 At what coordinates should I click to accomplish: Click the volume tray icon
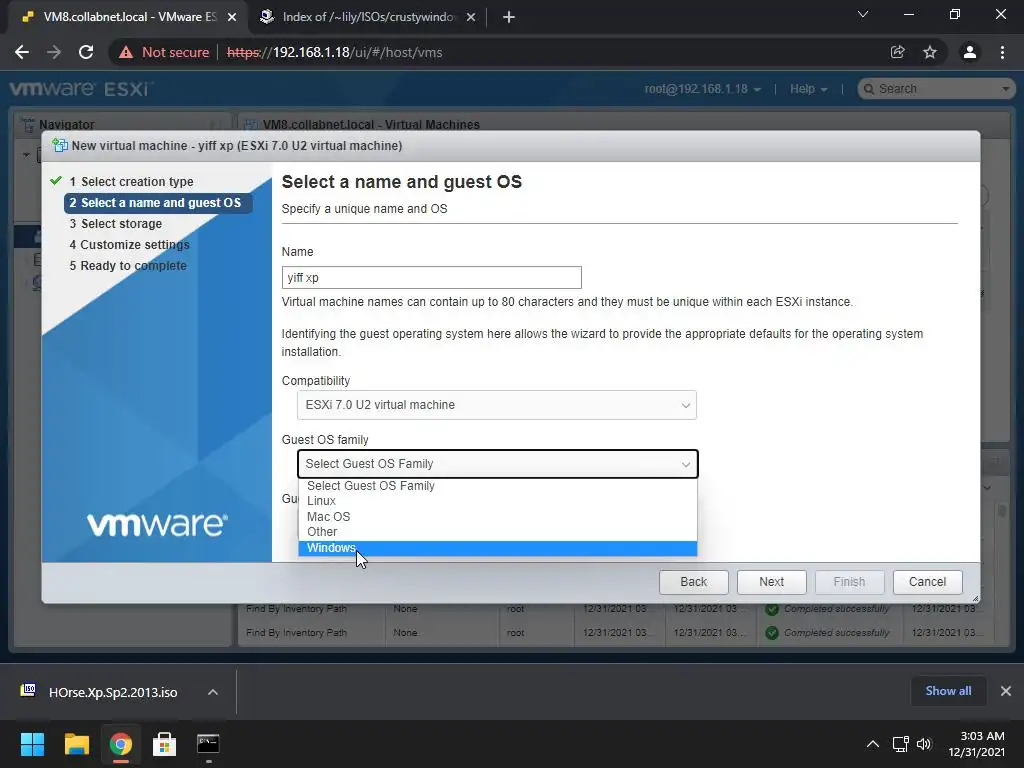(x=924, y=744)
